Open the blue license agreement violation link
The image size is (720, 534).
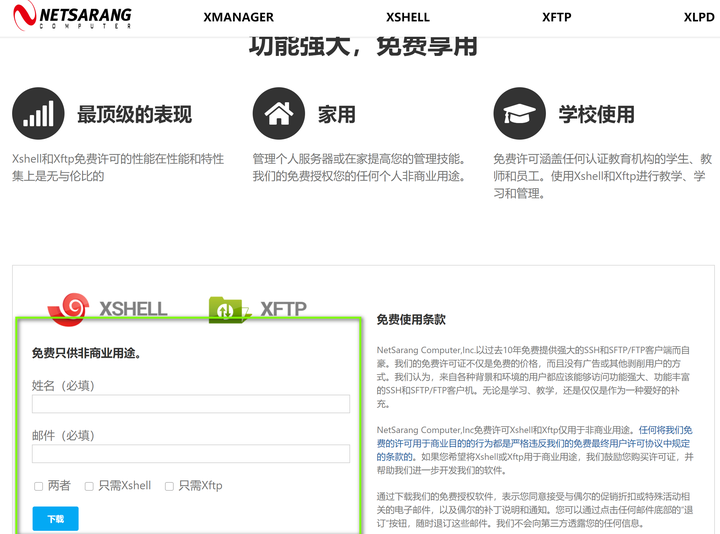534,444
